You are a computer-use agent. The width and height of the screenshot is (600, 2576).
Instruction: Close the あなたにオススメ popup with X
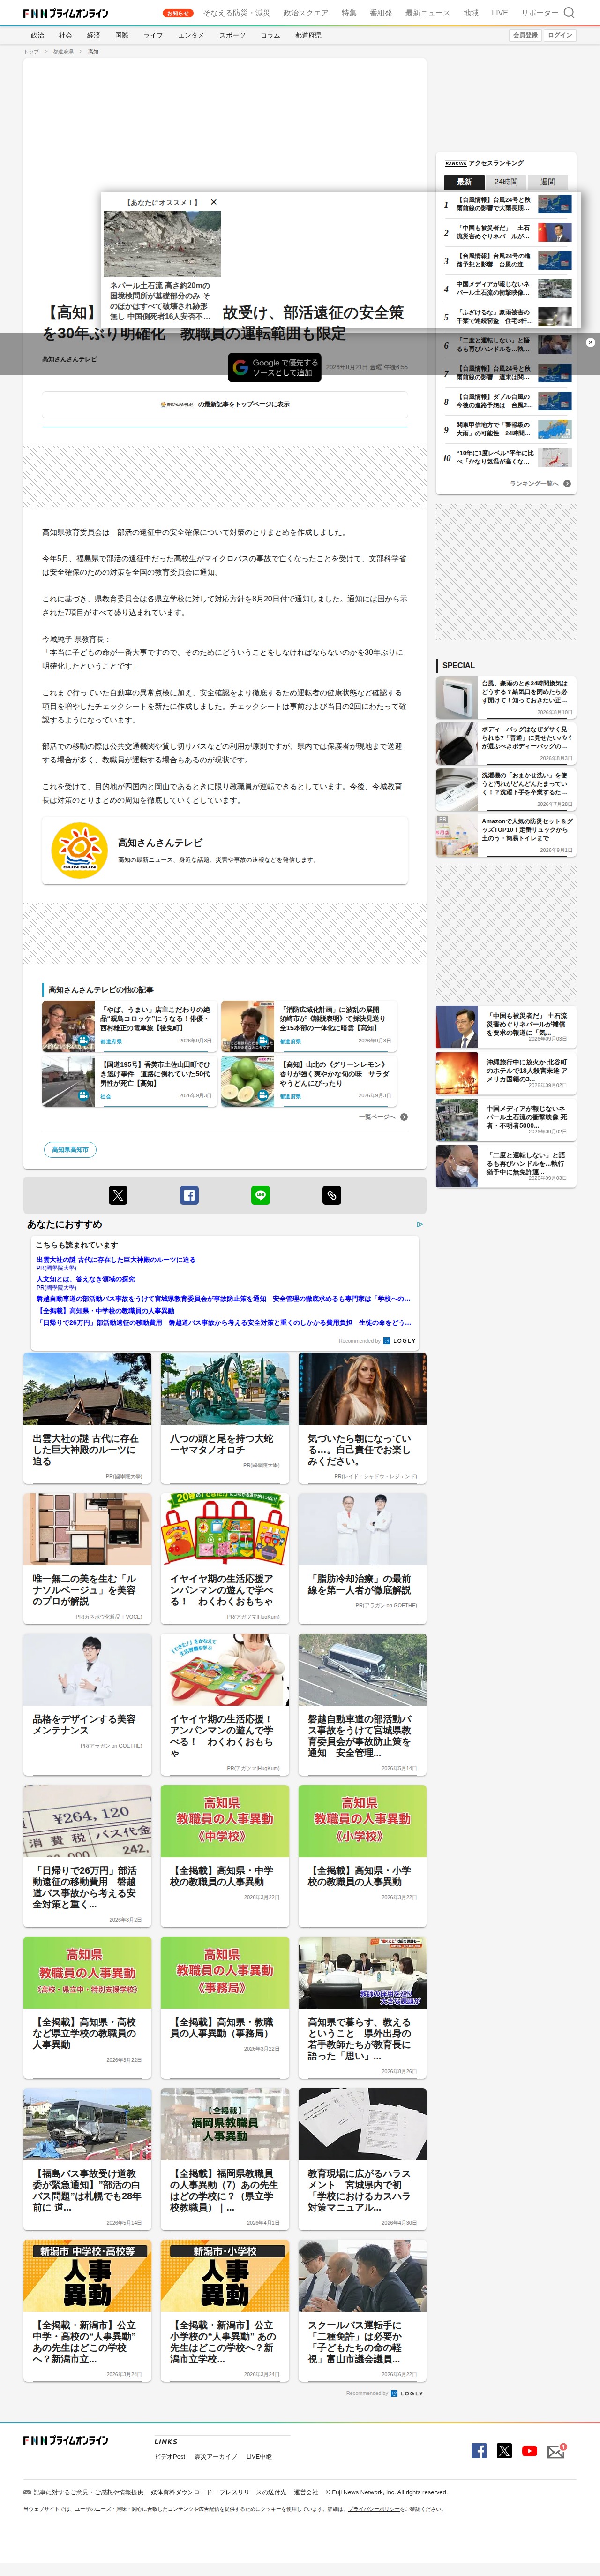click(213, 202)
